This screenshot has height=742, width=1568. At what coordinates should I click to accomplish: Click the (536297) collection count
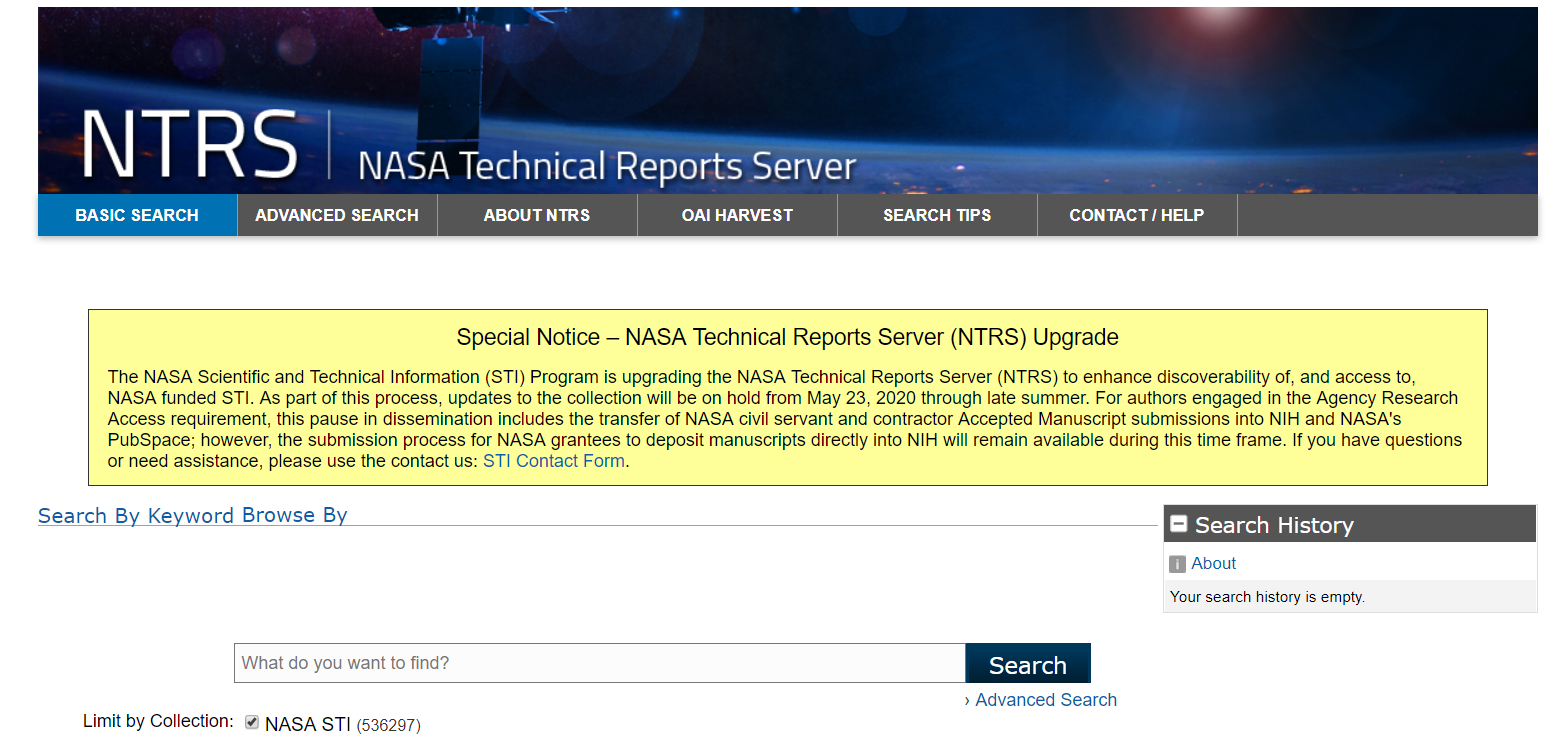pos(389,725)
